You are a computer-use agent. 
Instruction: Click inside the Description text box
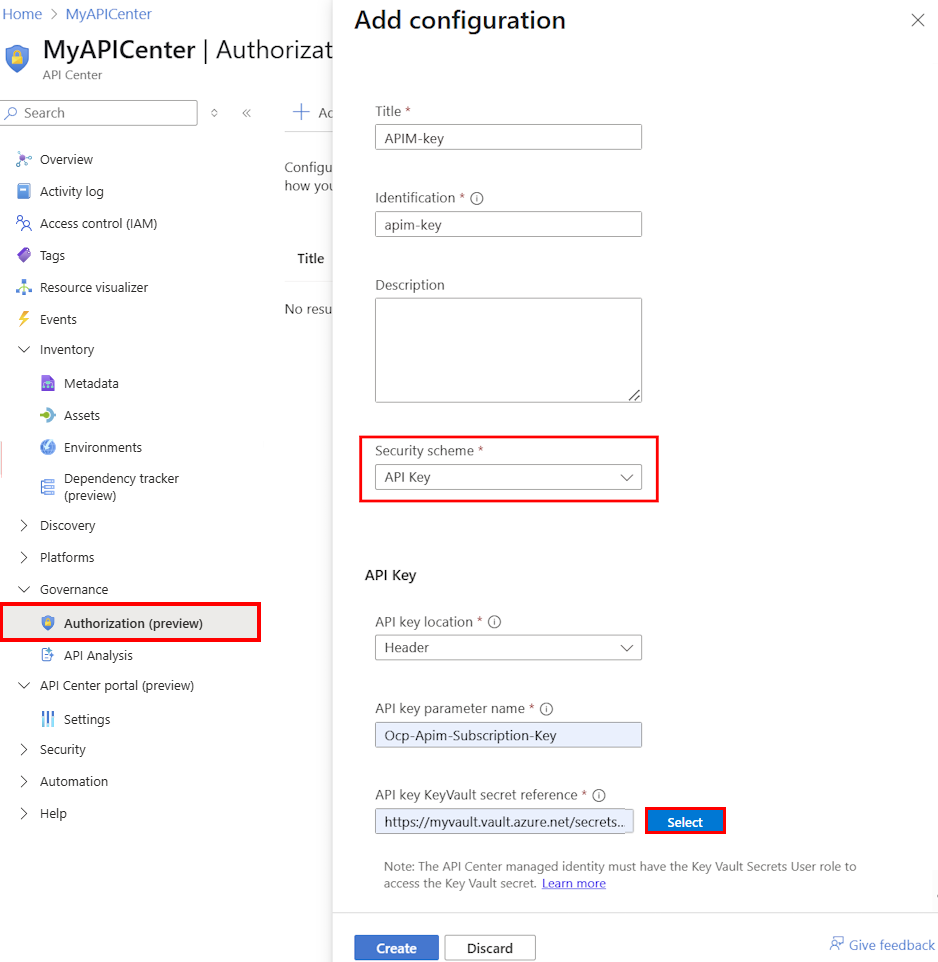508,349
